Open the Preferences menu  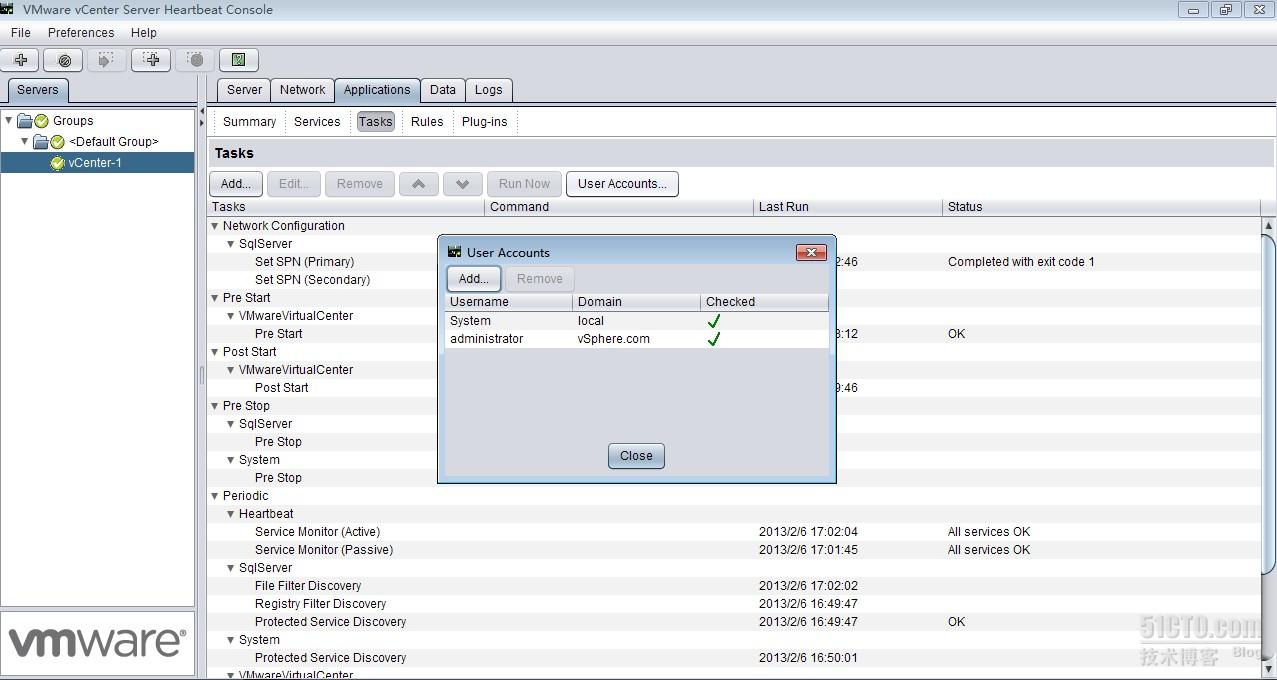81,33
